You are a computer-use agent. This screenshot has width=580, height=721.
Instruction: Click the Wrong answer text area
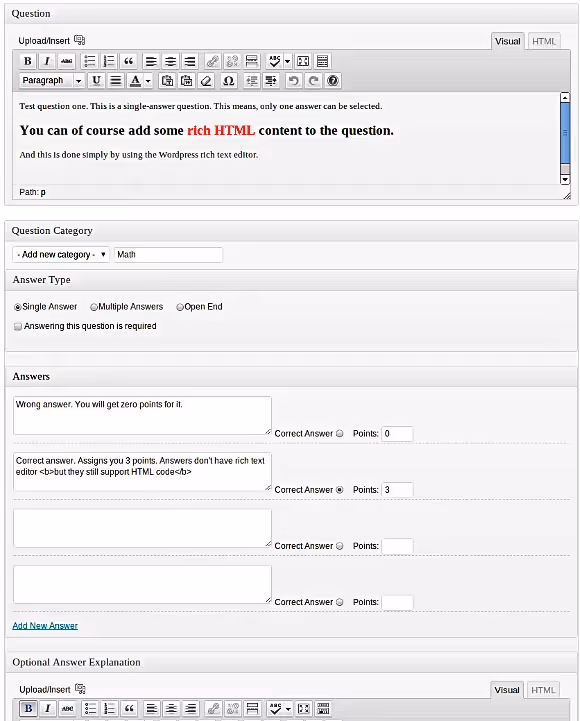142,416
